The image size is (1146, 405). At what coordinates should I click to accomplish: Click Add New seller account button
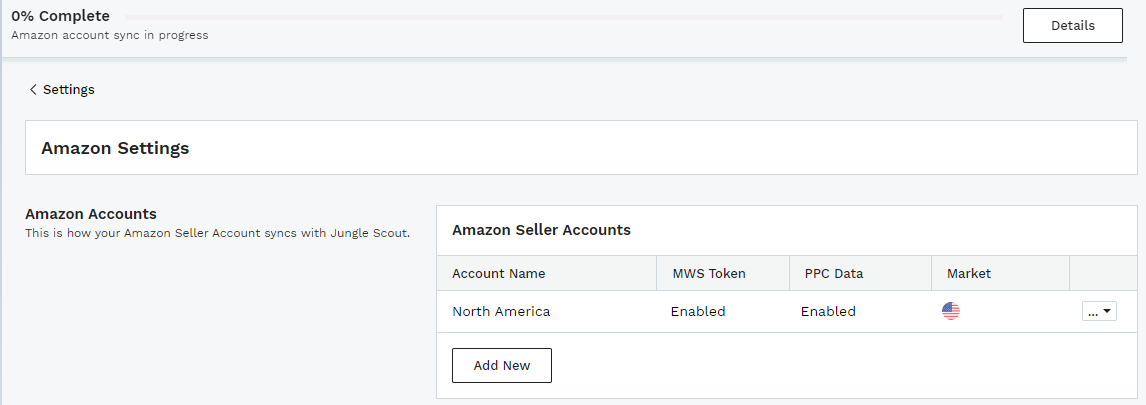[x=501, y=366]
